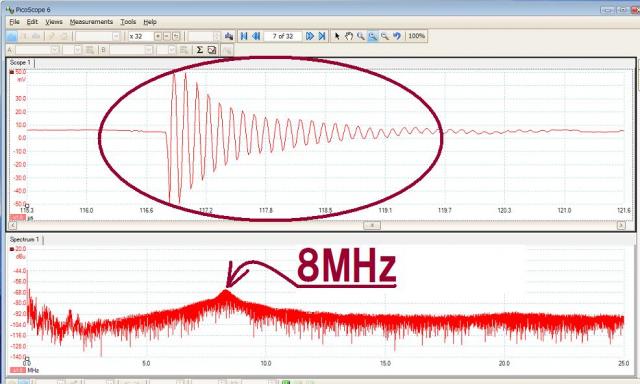Click the buffer navigator icon before first-buffer button
This screenshot has height=384, width=640.
pyautogui.click(x=229, y=36)
